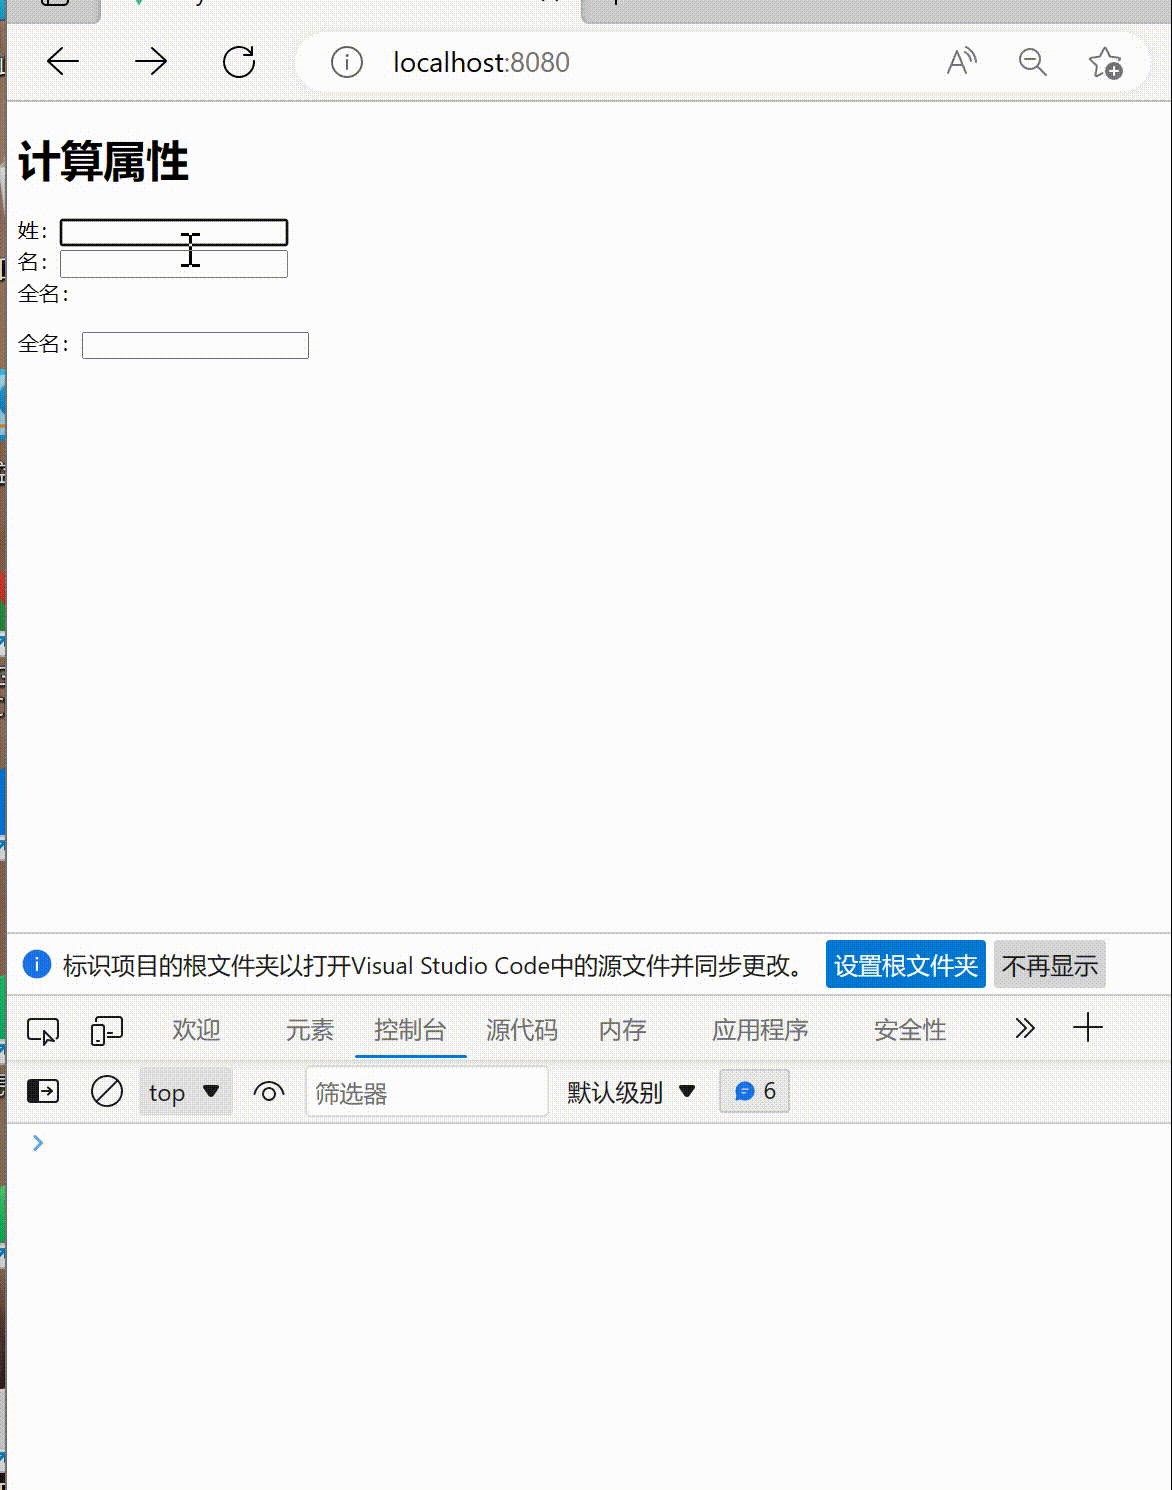Dismiss the notice with 不再显示

(x=1050, y=964)
